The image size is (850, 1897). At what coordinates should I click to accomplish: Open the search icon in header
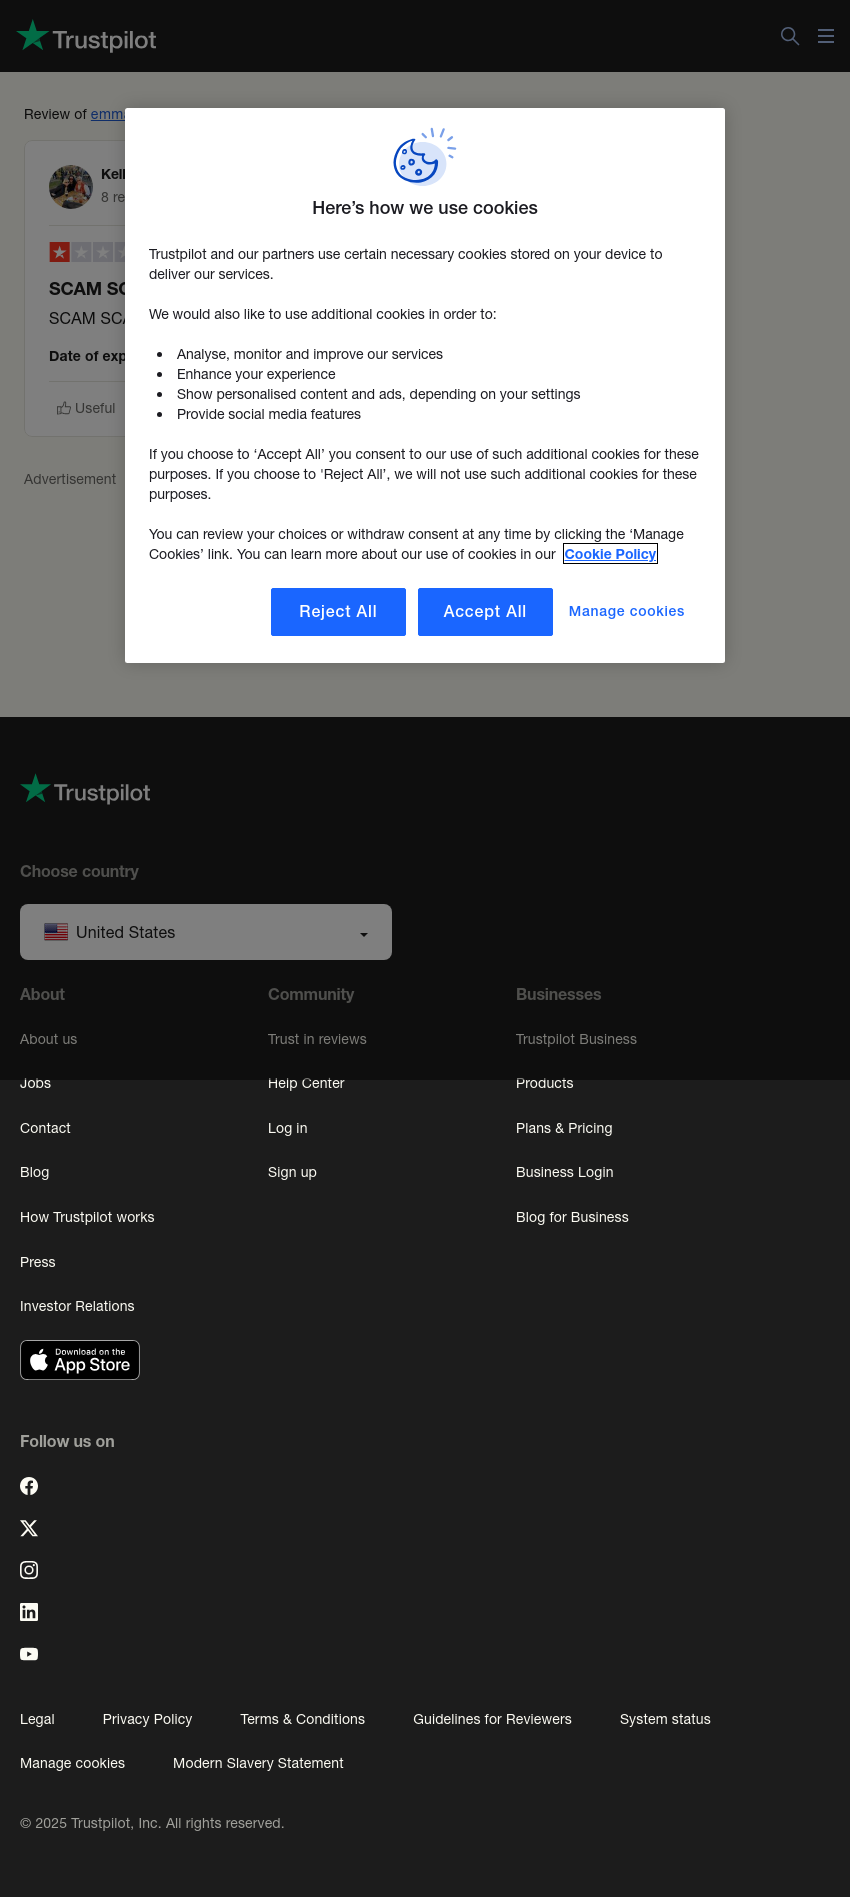click(790, 36)
